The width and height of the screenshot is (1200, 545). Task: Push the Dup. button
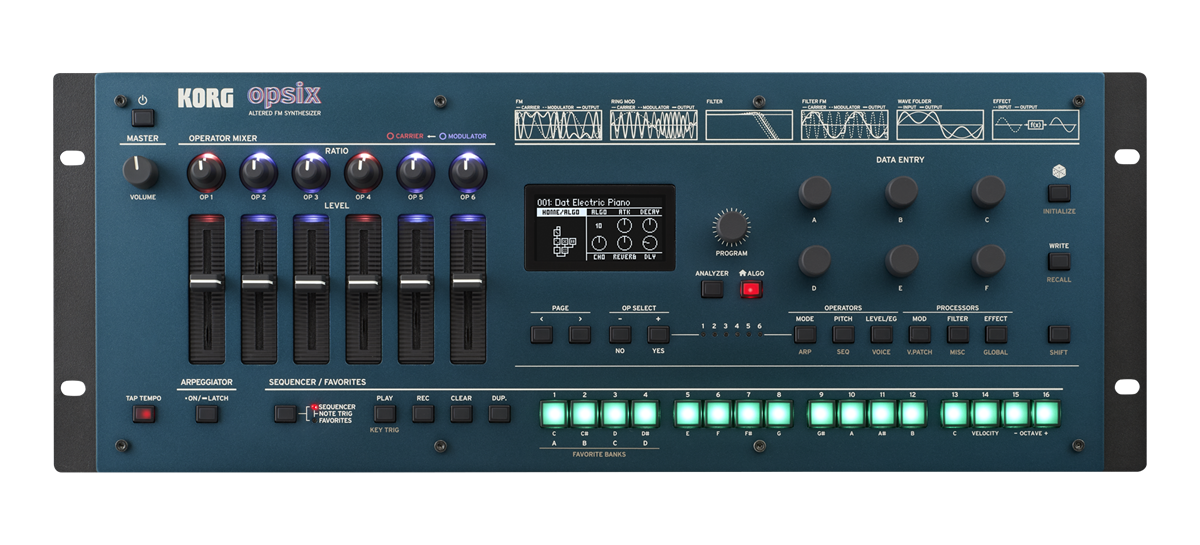point(499,413)
